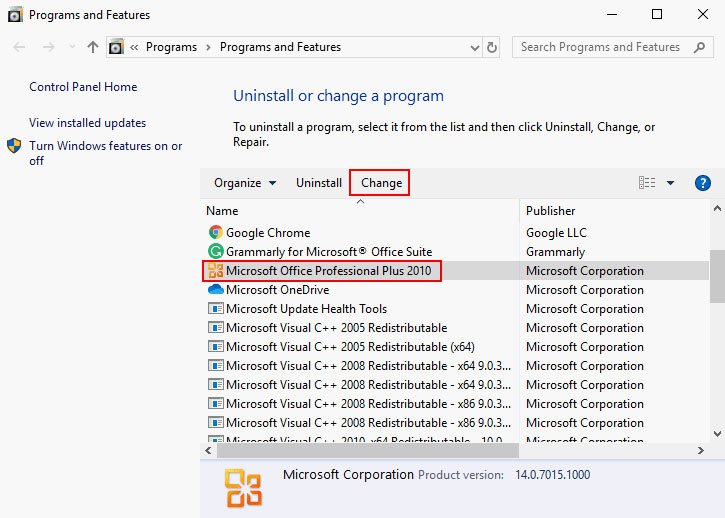The height and width of the screenshot is (518, 725).
Task: Click the Programs and Features breadcrumb segment
Action: [280, 47]
